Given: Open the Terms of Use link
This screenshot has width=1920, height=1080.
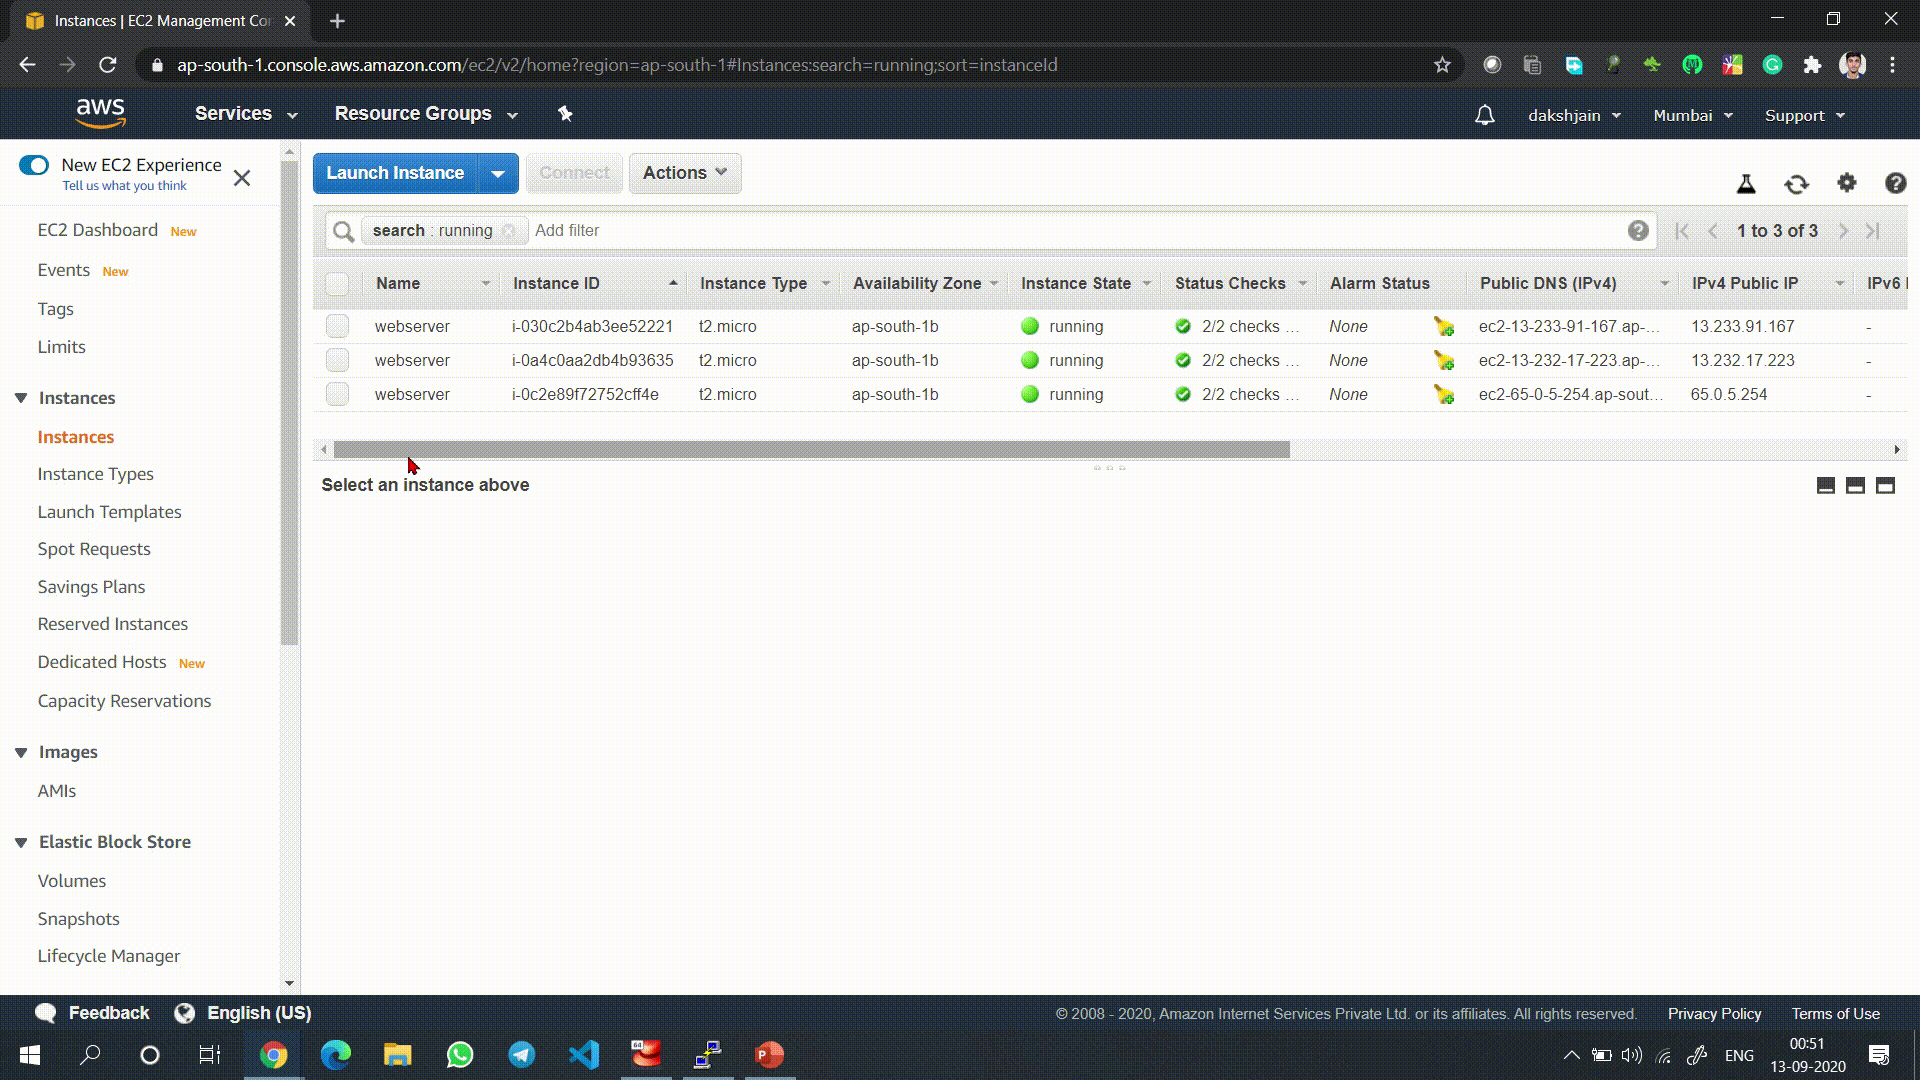Looking at the screenshot, I should [x=1835, y=1014].
